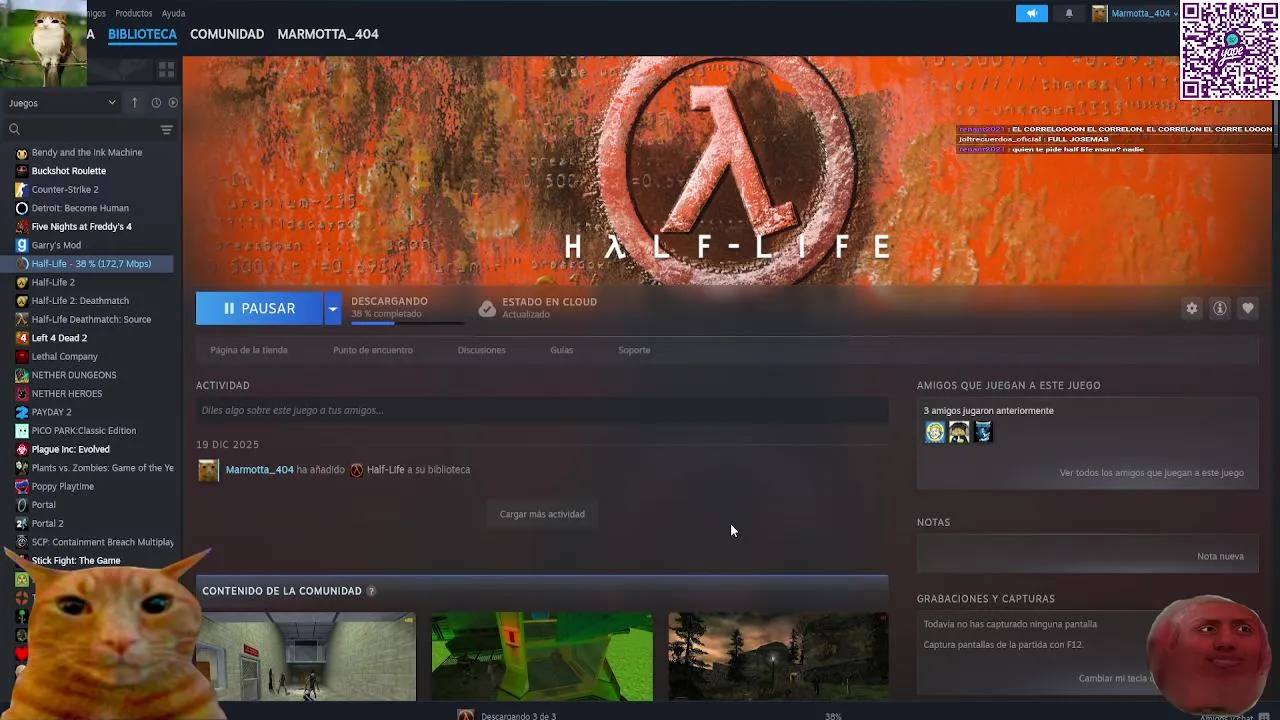Click Lethal Company game icon
This screenshot has width=1280, height=720.
coord(22,356)
